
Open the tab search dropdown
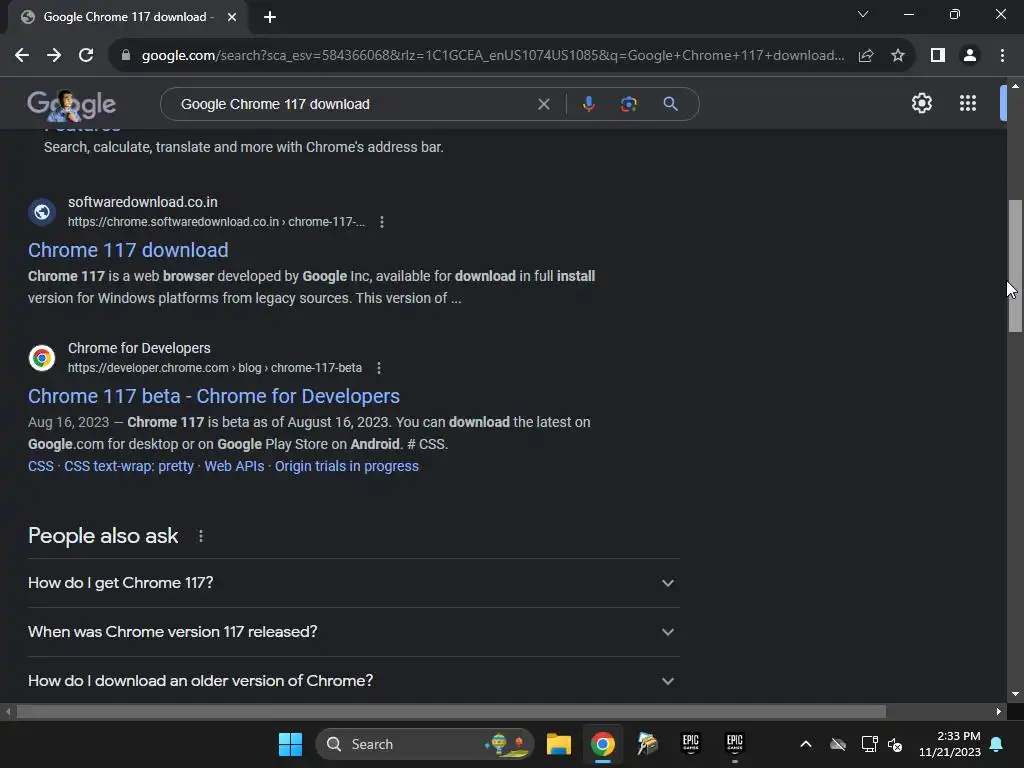point(863,14)
